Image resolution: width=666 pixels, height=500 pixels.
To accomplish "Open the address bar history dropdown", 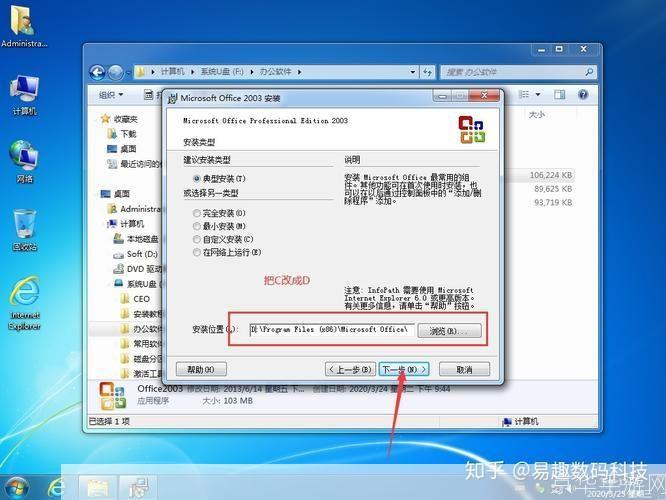I will pyautogui.click(x=413, y=72).
